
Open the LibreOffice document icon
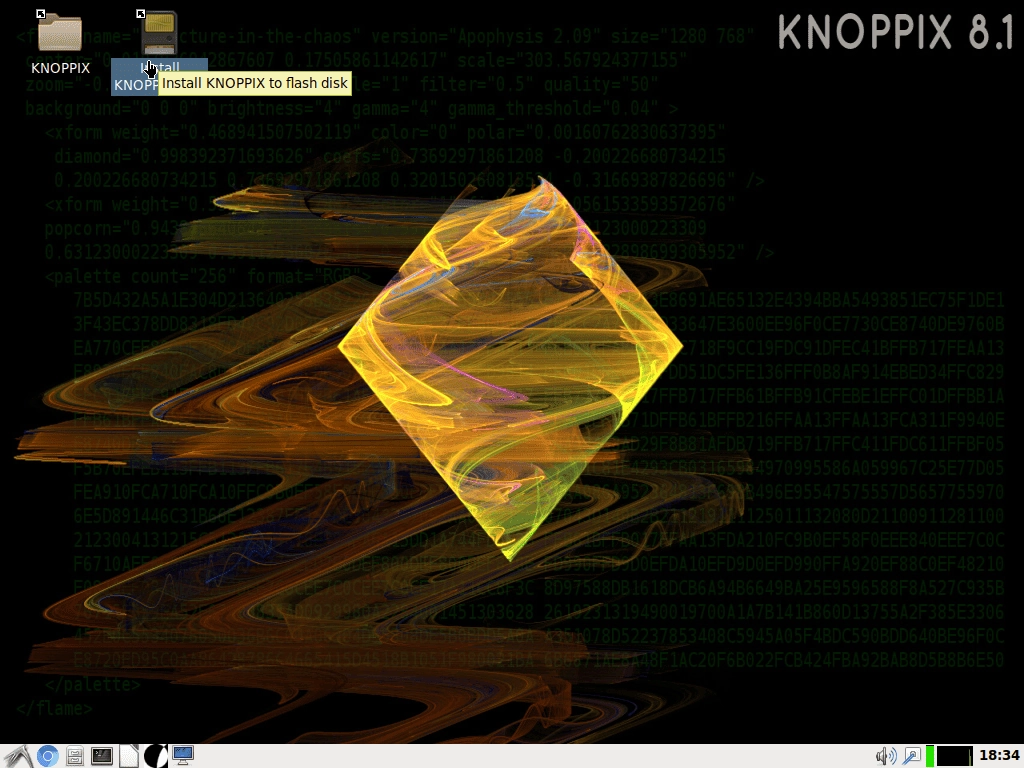129,756
